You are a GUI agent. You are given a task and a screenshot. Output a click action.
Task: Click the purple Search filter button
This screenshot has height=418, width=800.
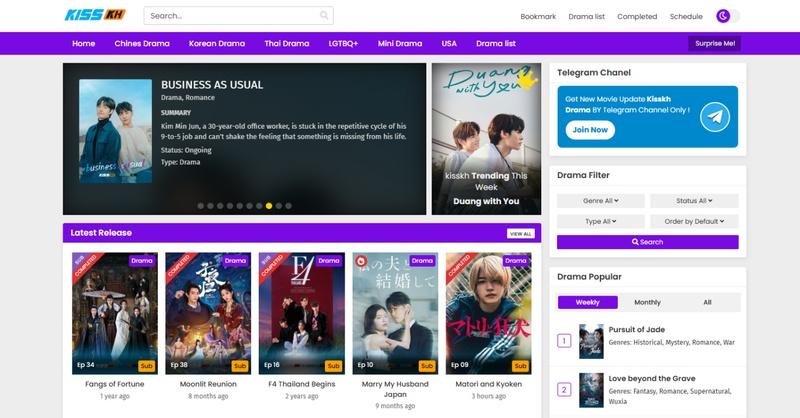[x=647, y=242]
